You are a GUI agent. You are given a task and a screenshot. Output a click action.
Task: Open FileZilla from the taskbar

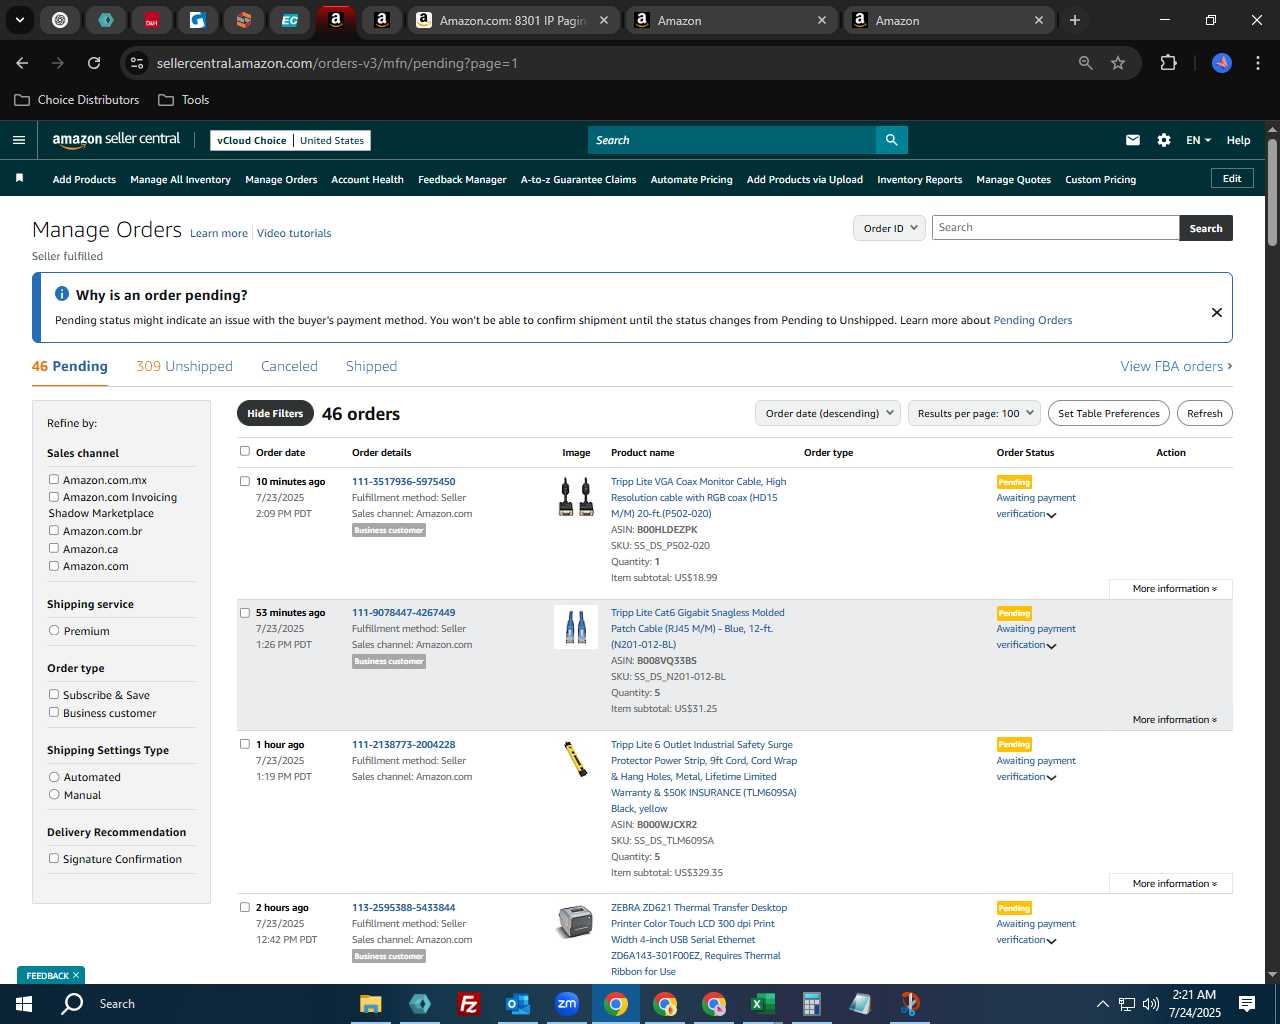[x=469, y=1004]
